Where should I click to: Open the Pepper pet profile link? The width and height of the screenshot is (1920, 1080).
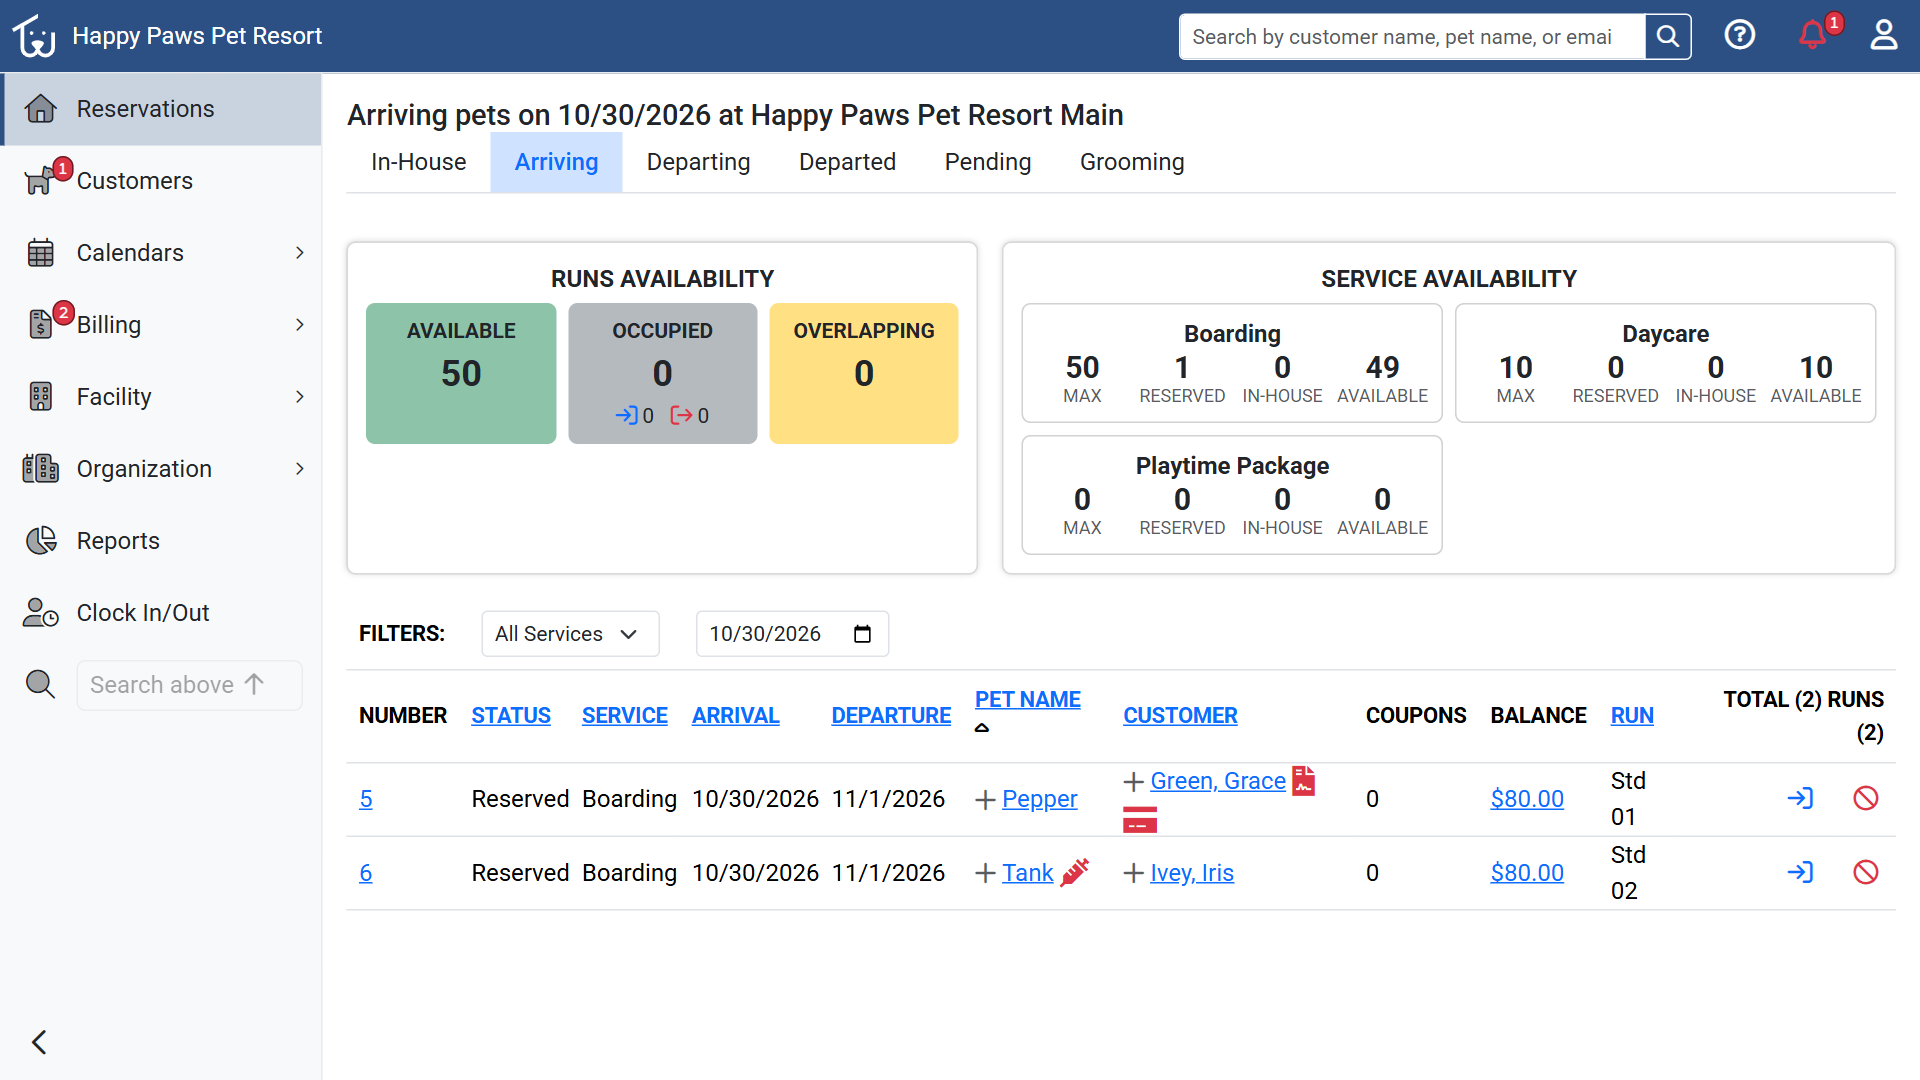pos(1039,800)
